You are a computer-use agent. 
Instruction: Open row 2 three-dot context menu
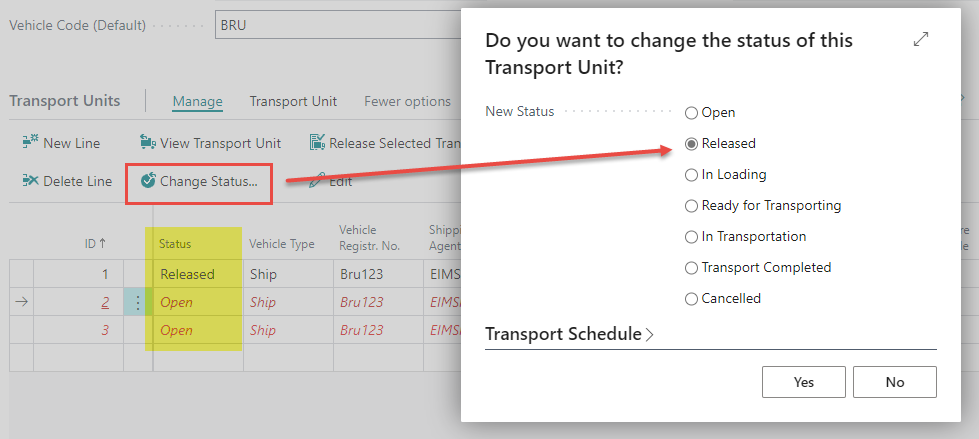[x=138, y=302]
